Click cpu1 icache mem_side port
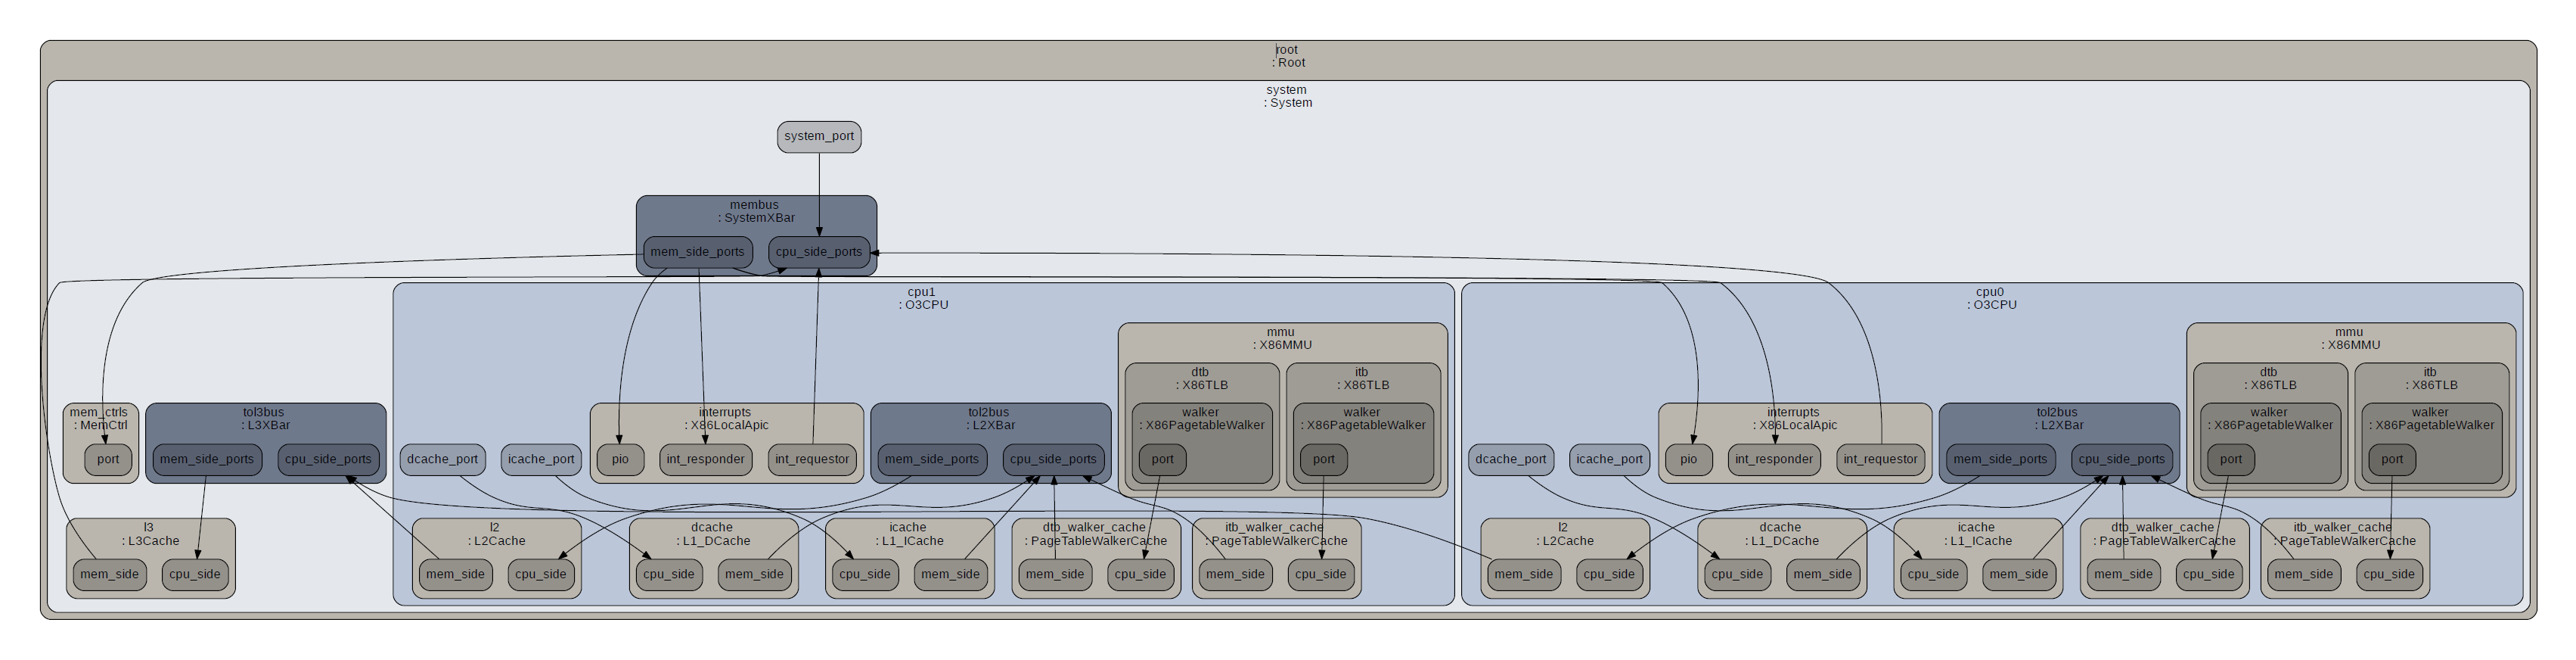 click(x=951, y=575)
